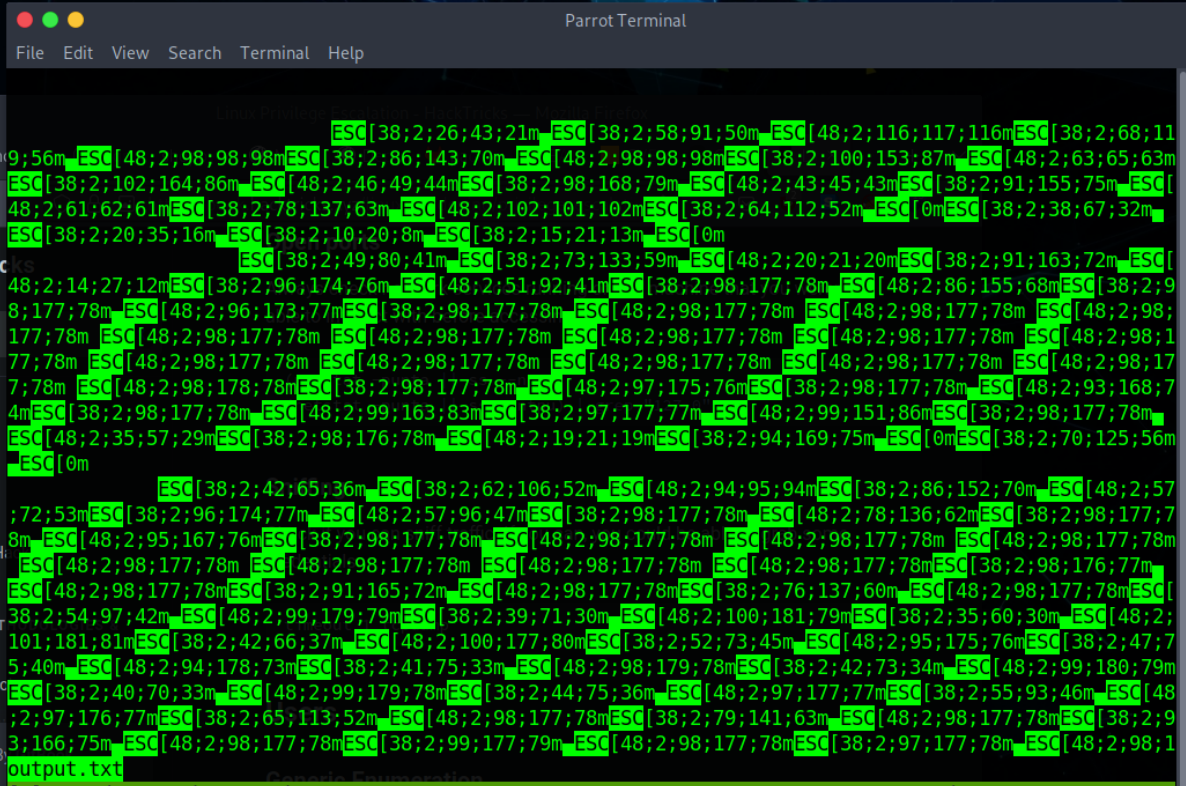Open the File menu
Viewport: 1186px width, 786px height.
coord(30,53)
